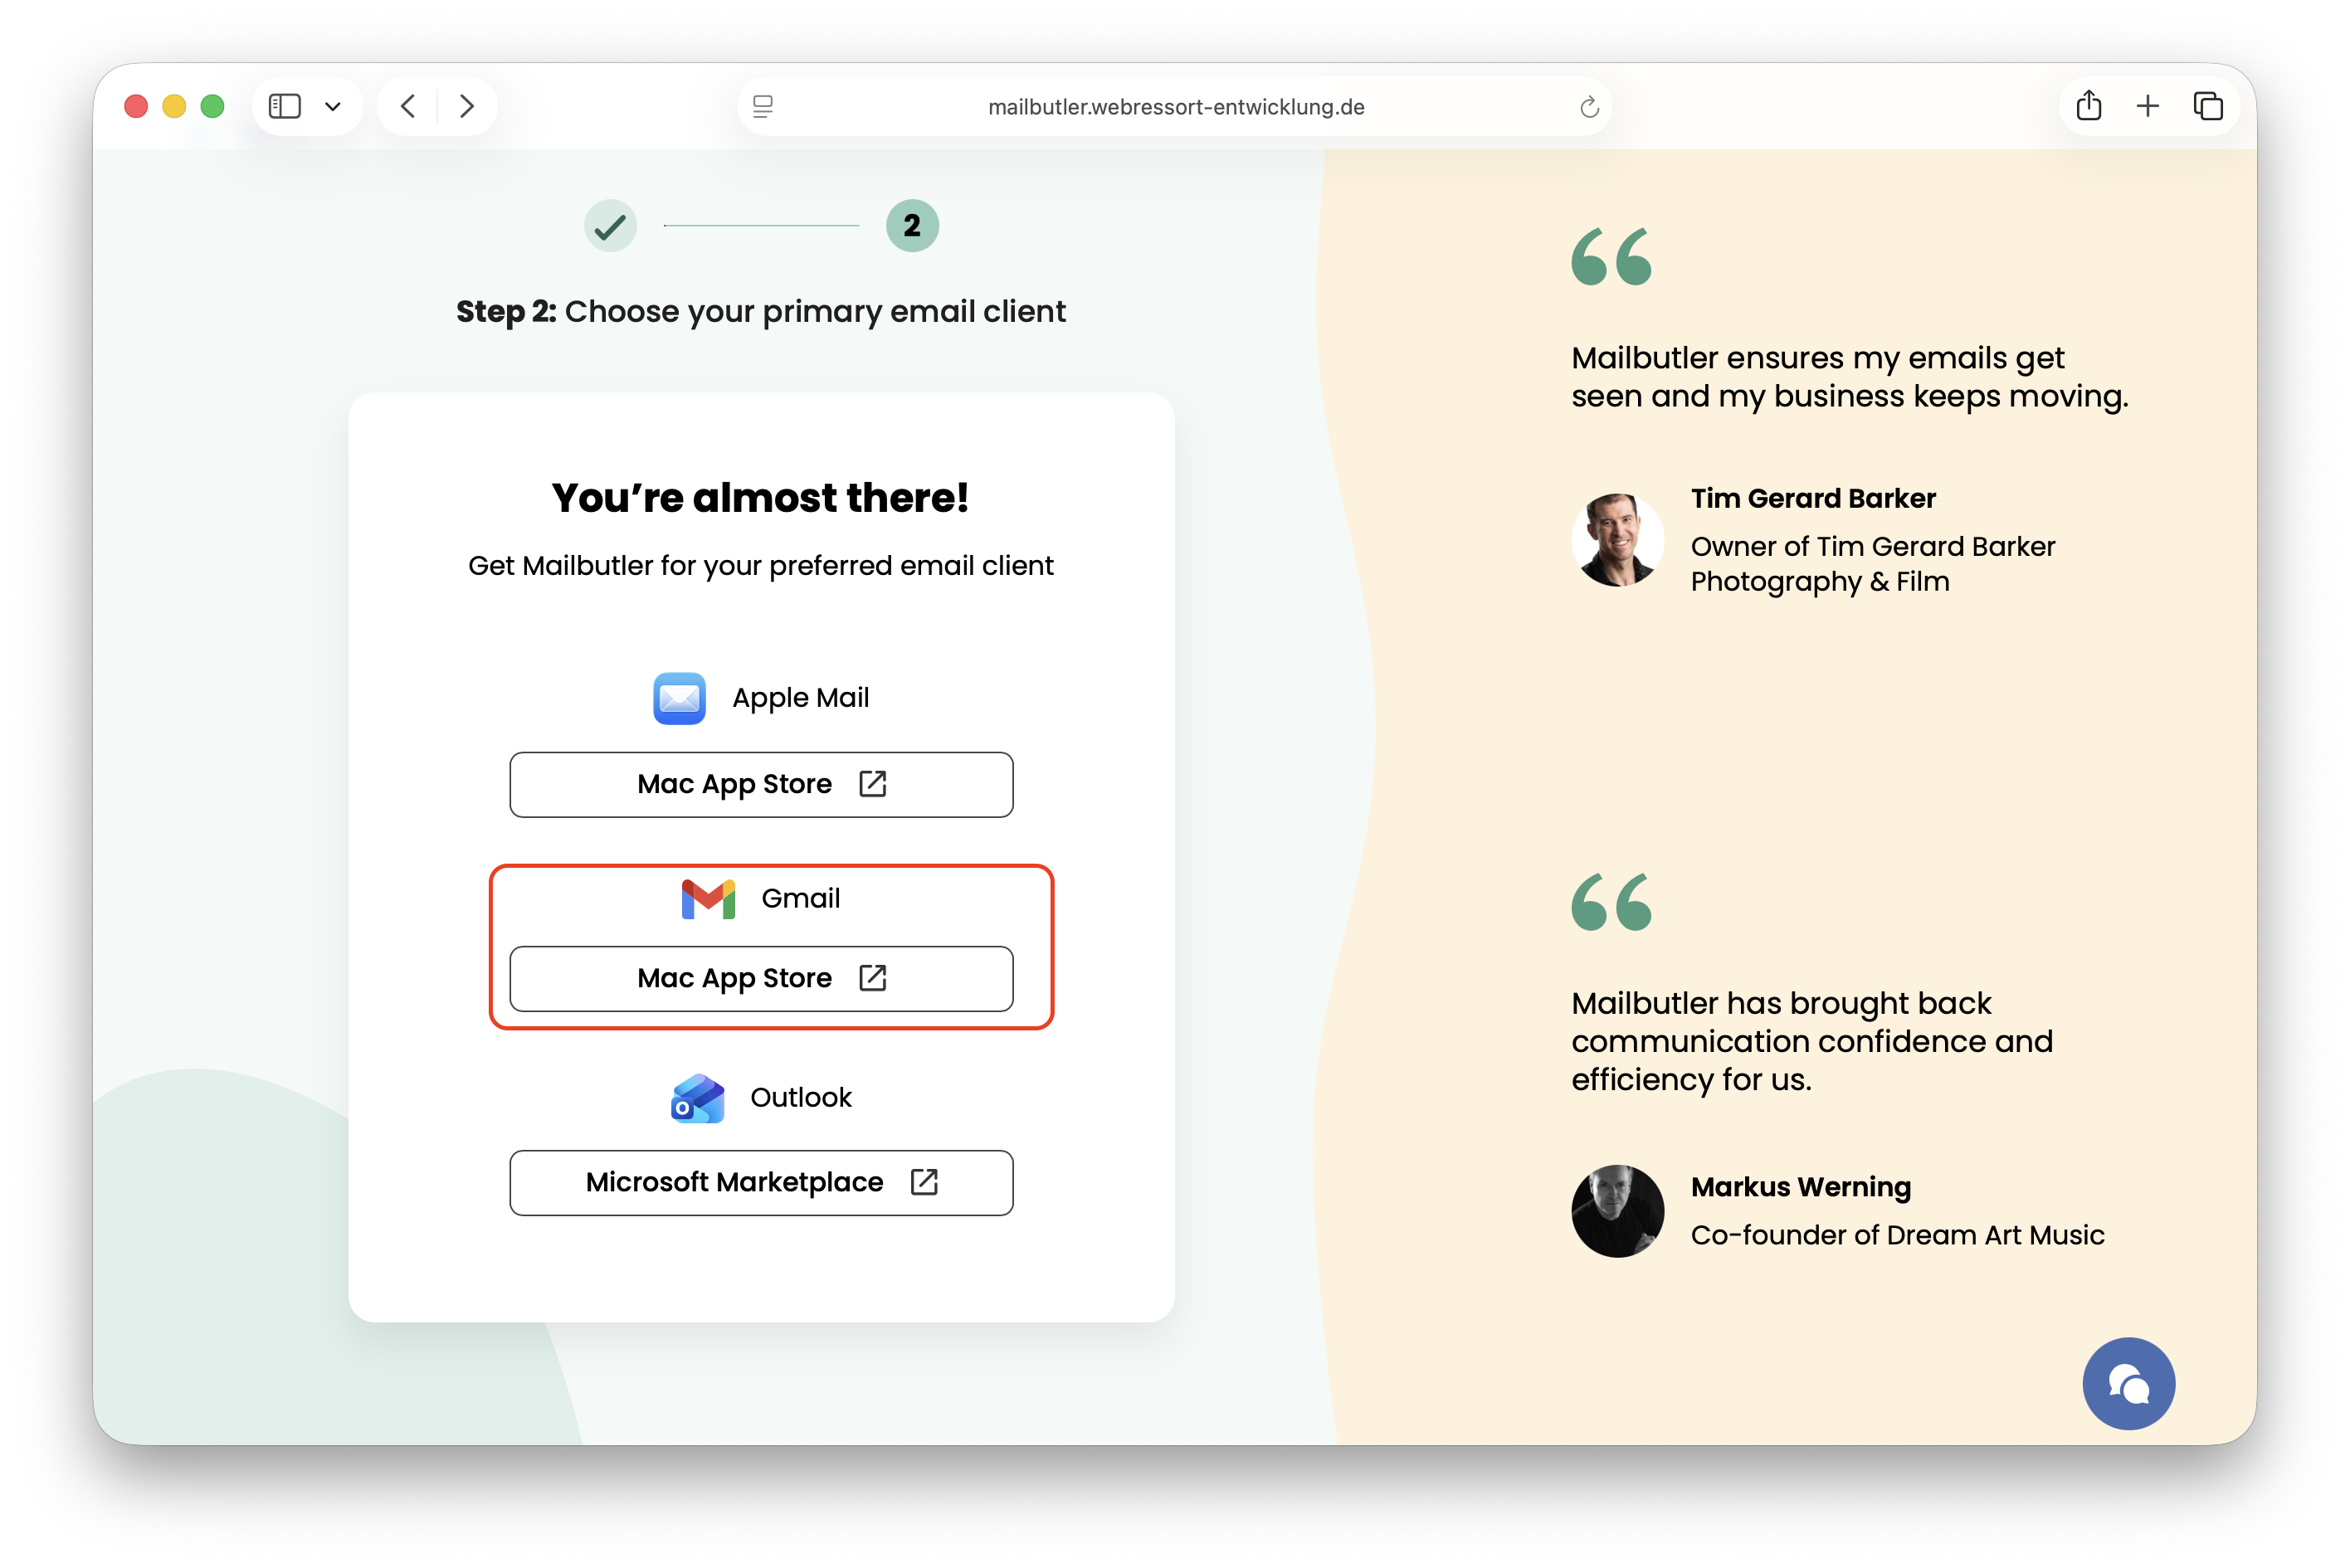
Task: Click the Outlook label text
Action: [x=801, y=1098]
